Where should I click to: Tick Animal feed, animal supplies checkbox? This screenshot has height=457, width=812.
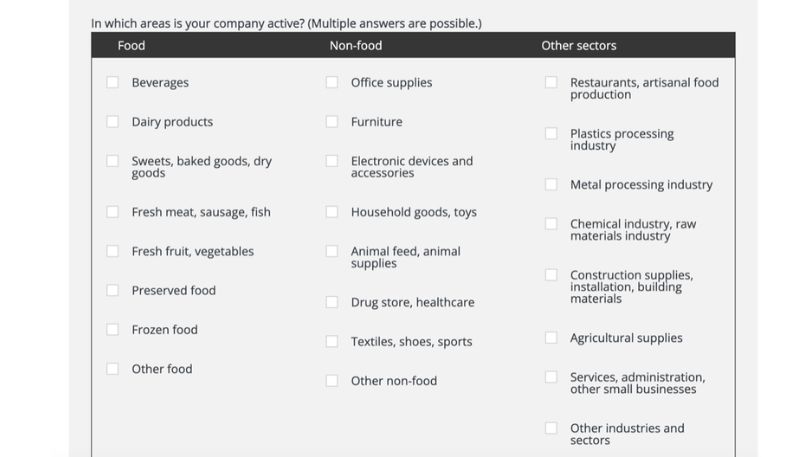[x=332, y=250]
